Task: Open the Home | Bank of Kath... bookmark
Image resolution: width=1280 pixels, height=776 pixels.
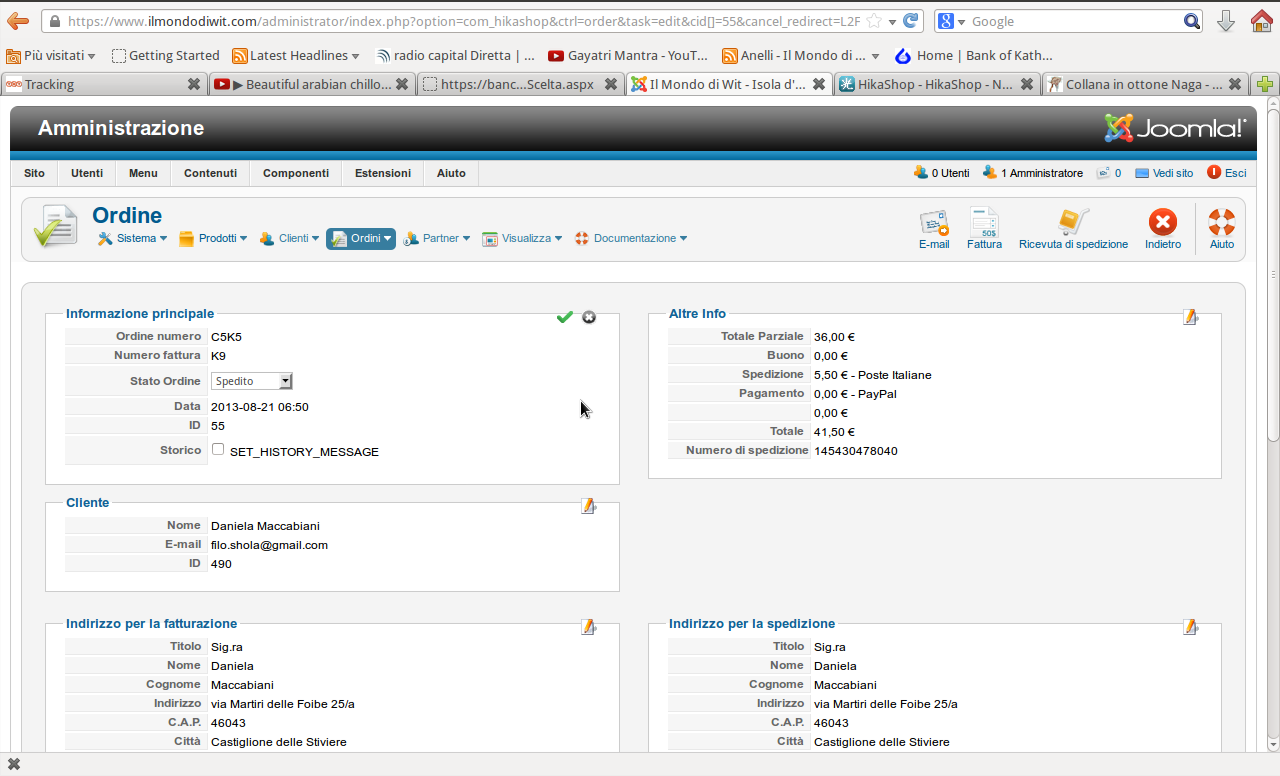Action: coord(974,56)
